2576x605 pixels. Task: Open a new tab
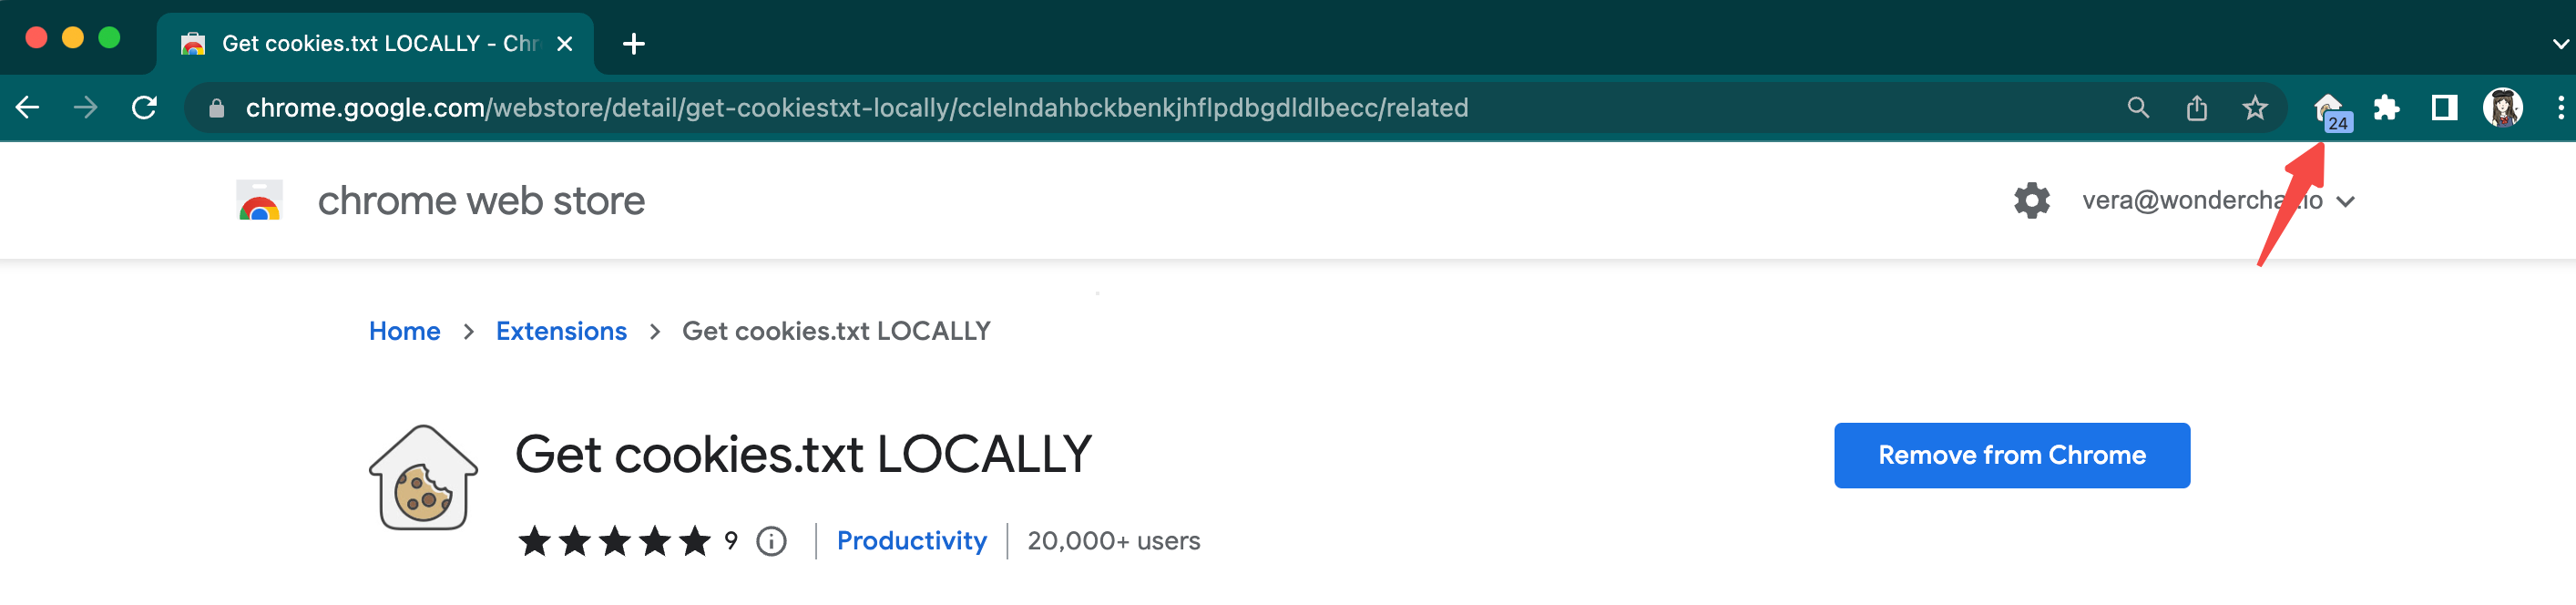tap(633, 44)
